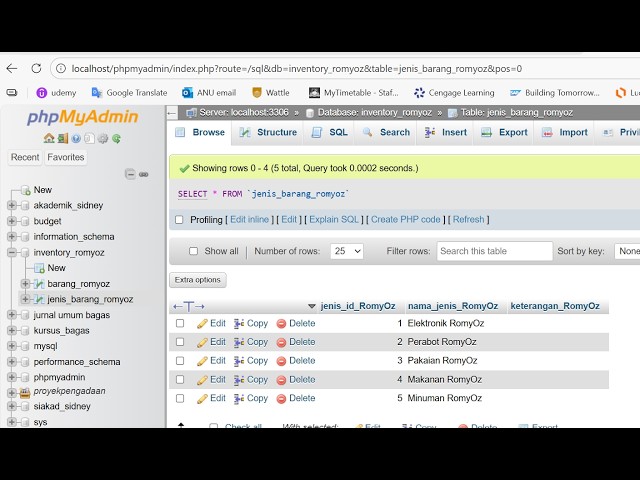
Task: Click pencil icon for Makanan RomyOz row
Action: pos(202,380)
